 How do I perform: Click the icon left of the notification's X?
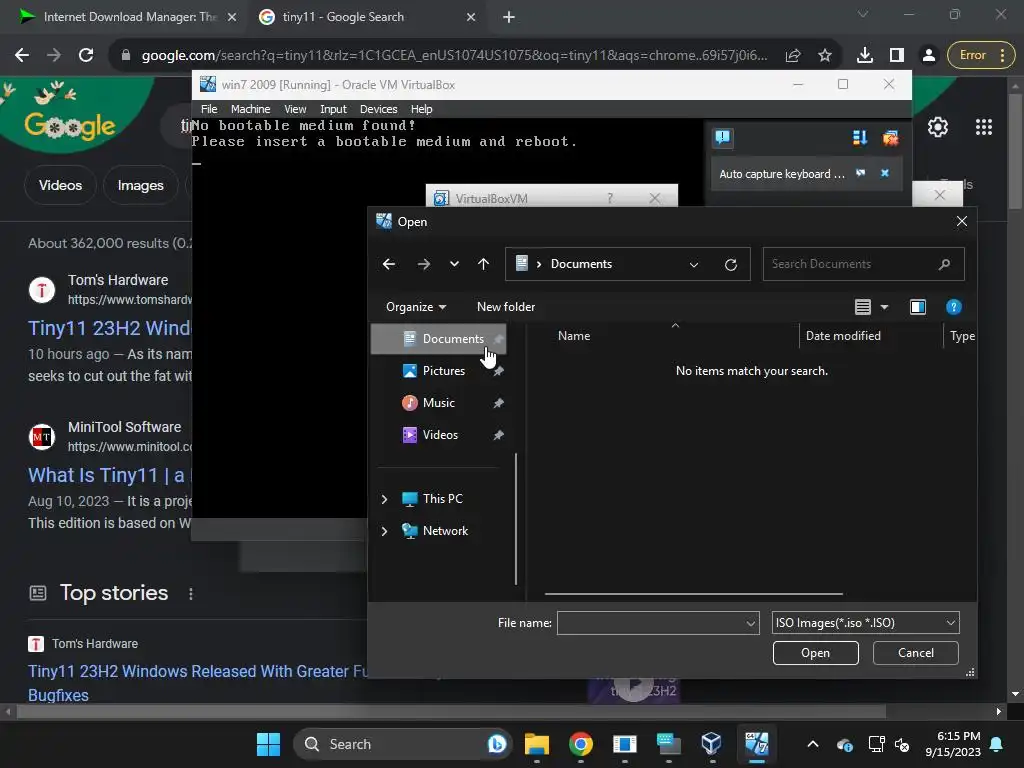coord(860,173)
